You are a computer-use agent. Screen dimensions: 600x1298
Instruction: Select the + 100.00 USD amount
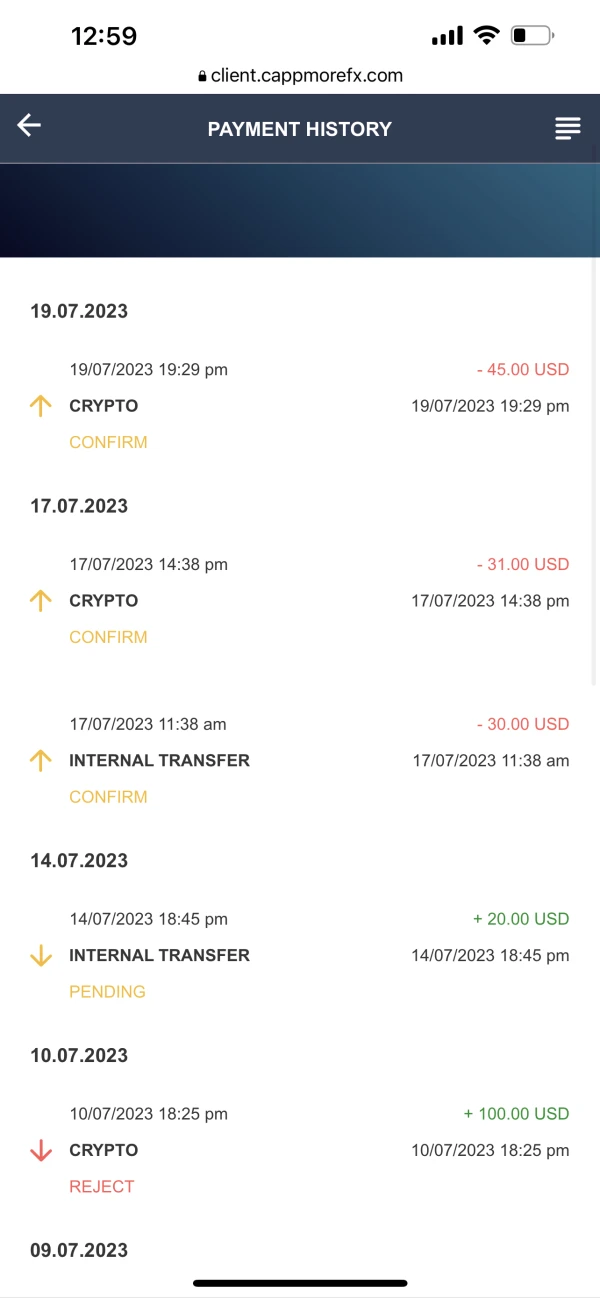tap(516, 1114)
